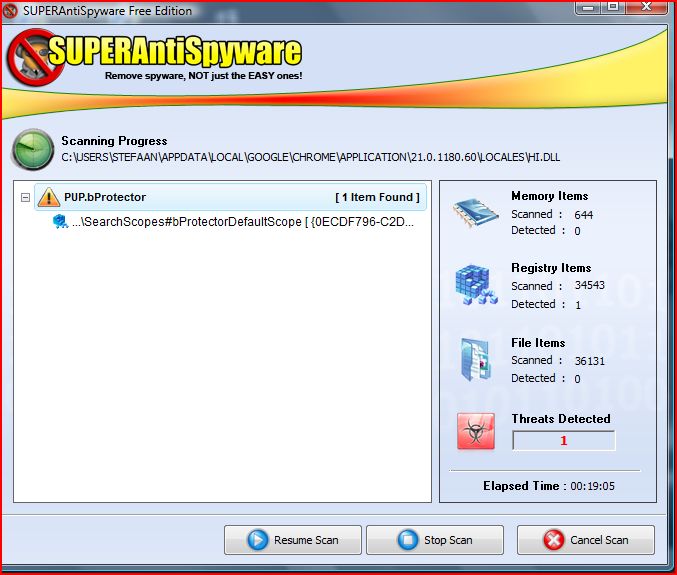Click the SUPERAntiSpyware Free Edition window title
Image resolution: width=677 pixels, height=575 pixels.
click(108, 11)
